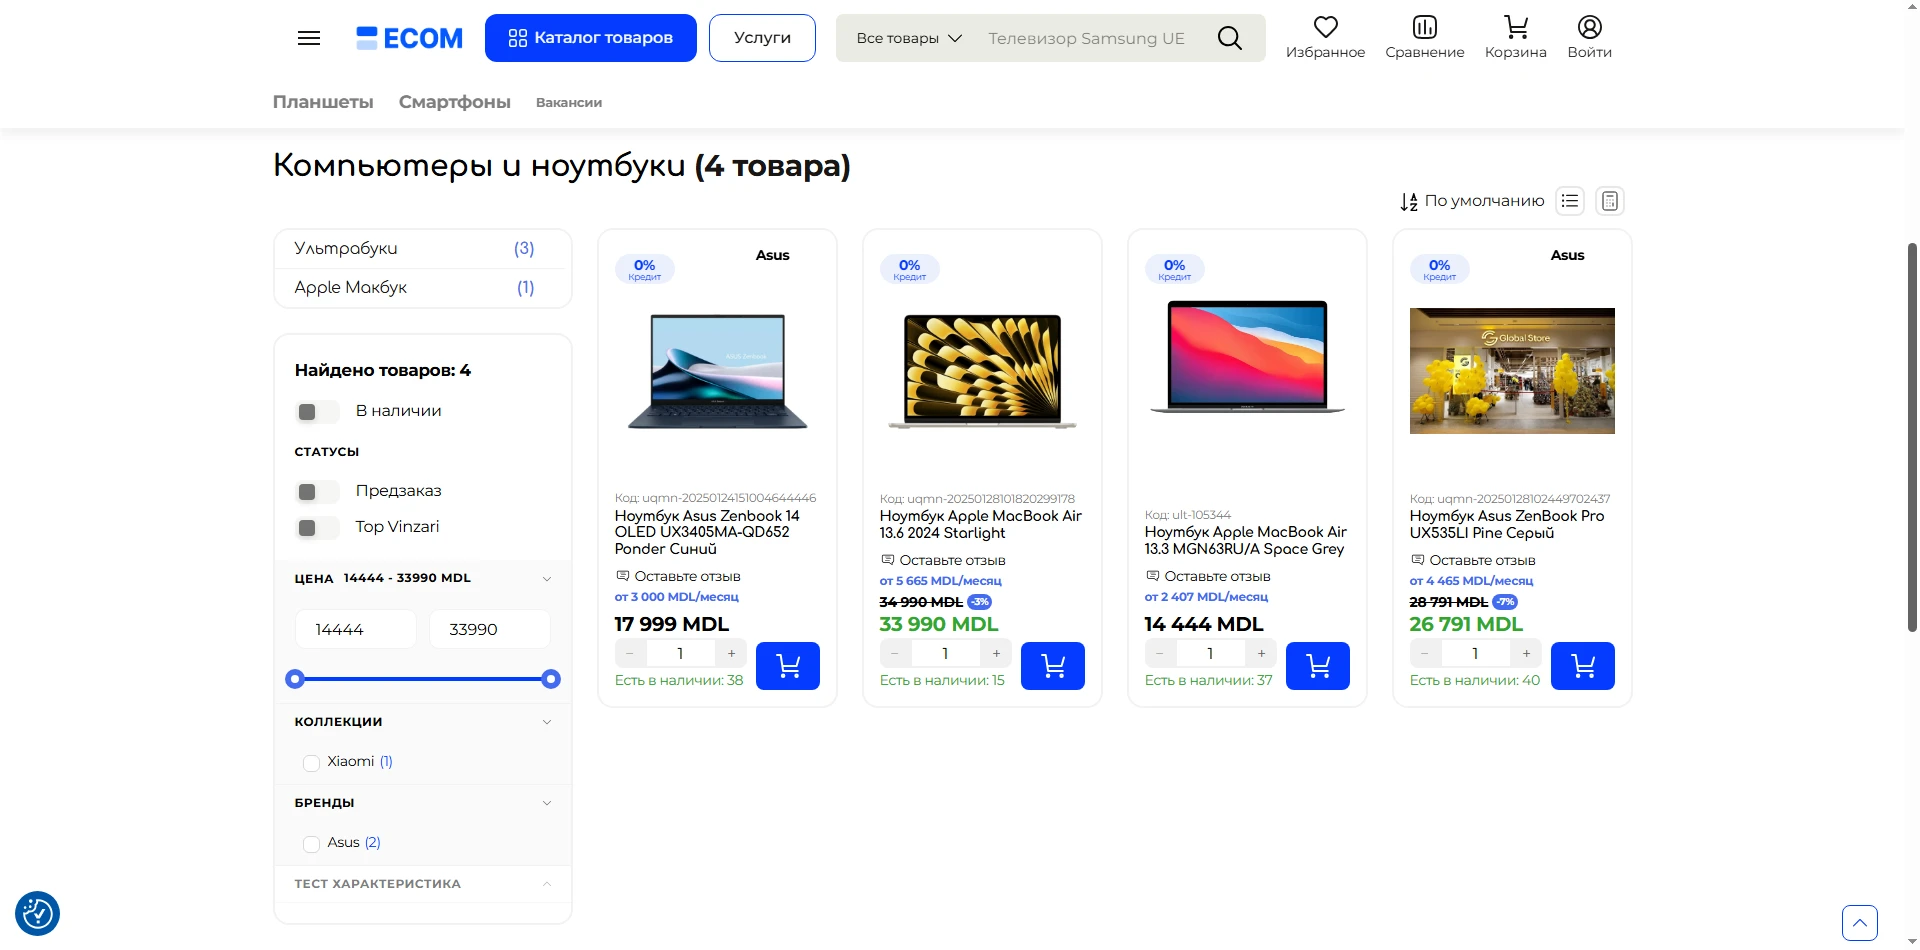Collapse the Коллекции filter section
Viewport: 1920px width, 950px height.
[x=547, y=722]
